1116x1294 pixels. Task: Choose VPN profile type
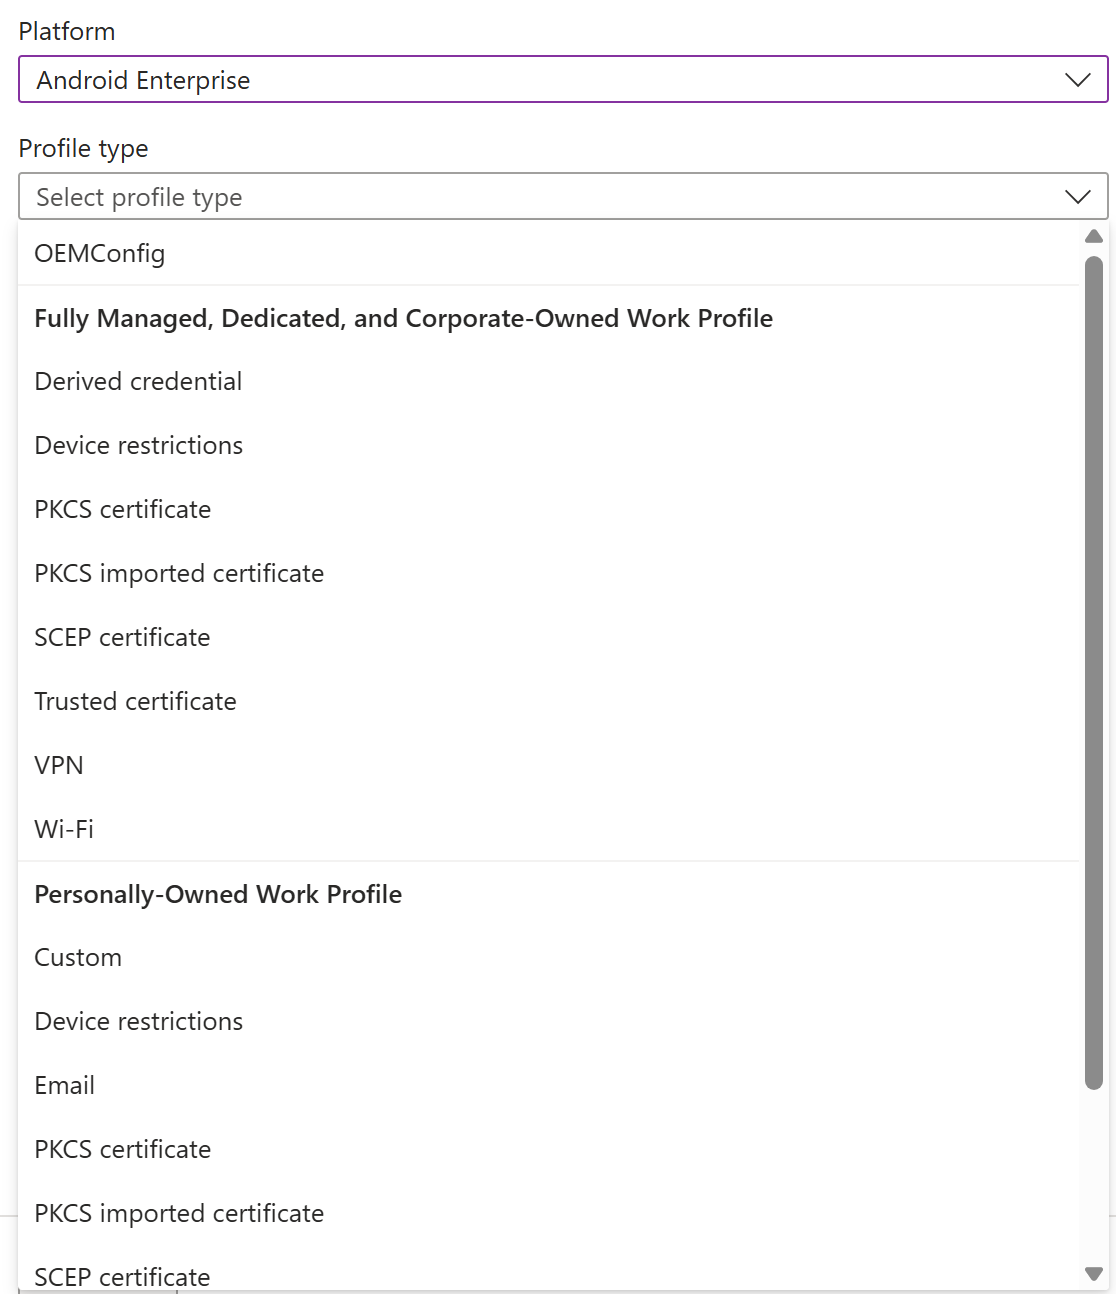coord(59,766)
